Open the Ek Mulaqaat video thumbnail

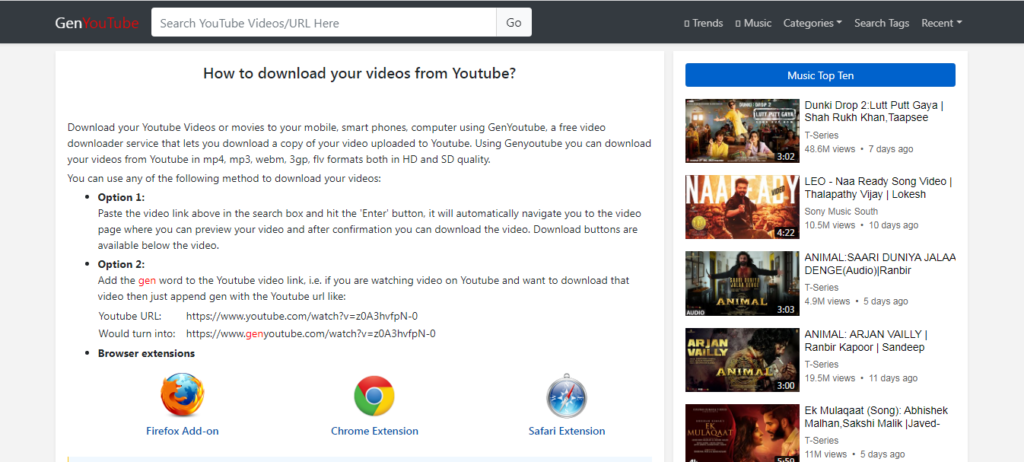[x=743, y=433]
